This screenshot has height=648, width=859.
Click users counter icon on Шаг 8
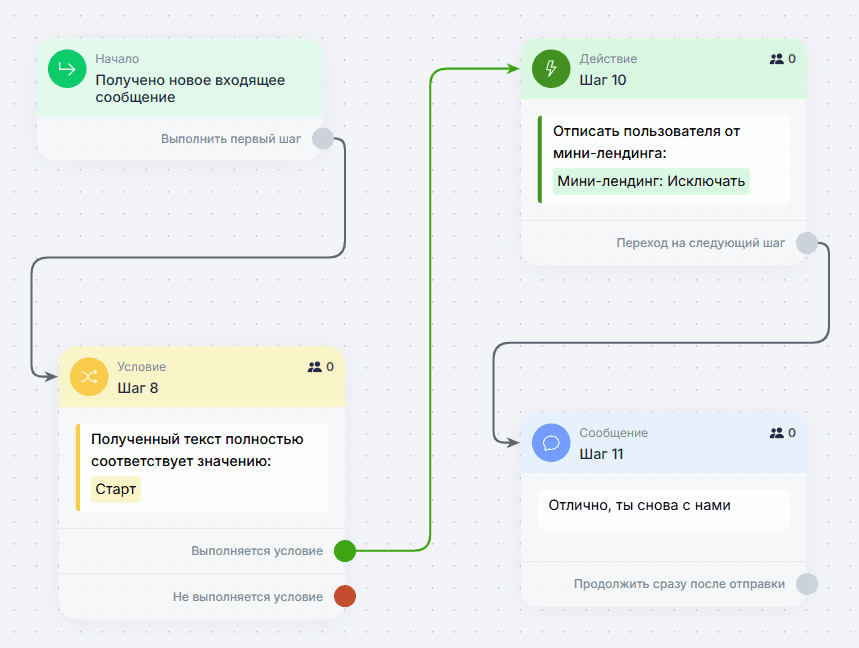tap(314, 367)
